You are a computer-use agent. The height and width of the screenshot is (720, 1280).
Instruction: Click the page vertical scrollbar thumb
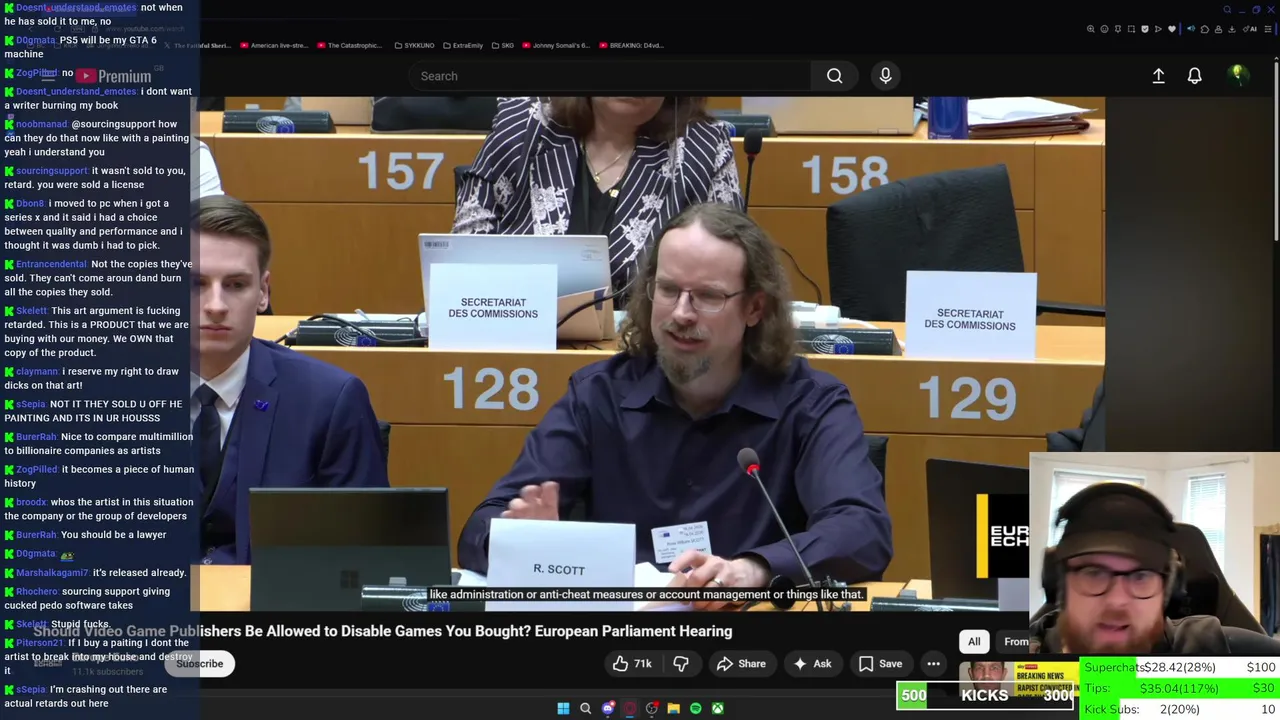[1276, 150]
